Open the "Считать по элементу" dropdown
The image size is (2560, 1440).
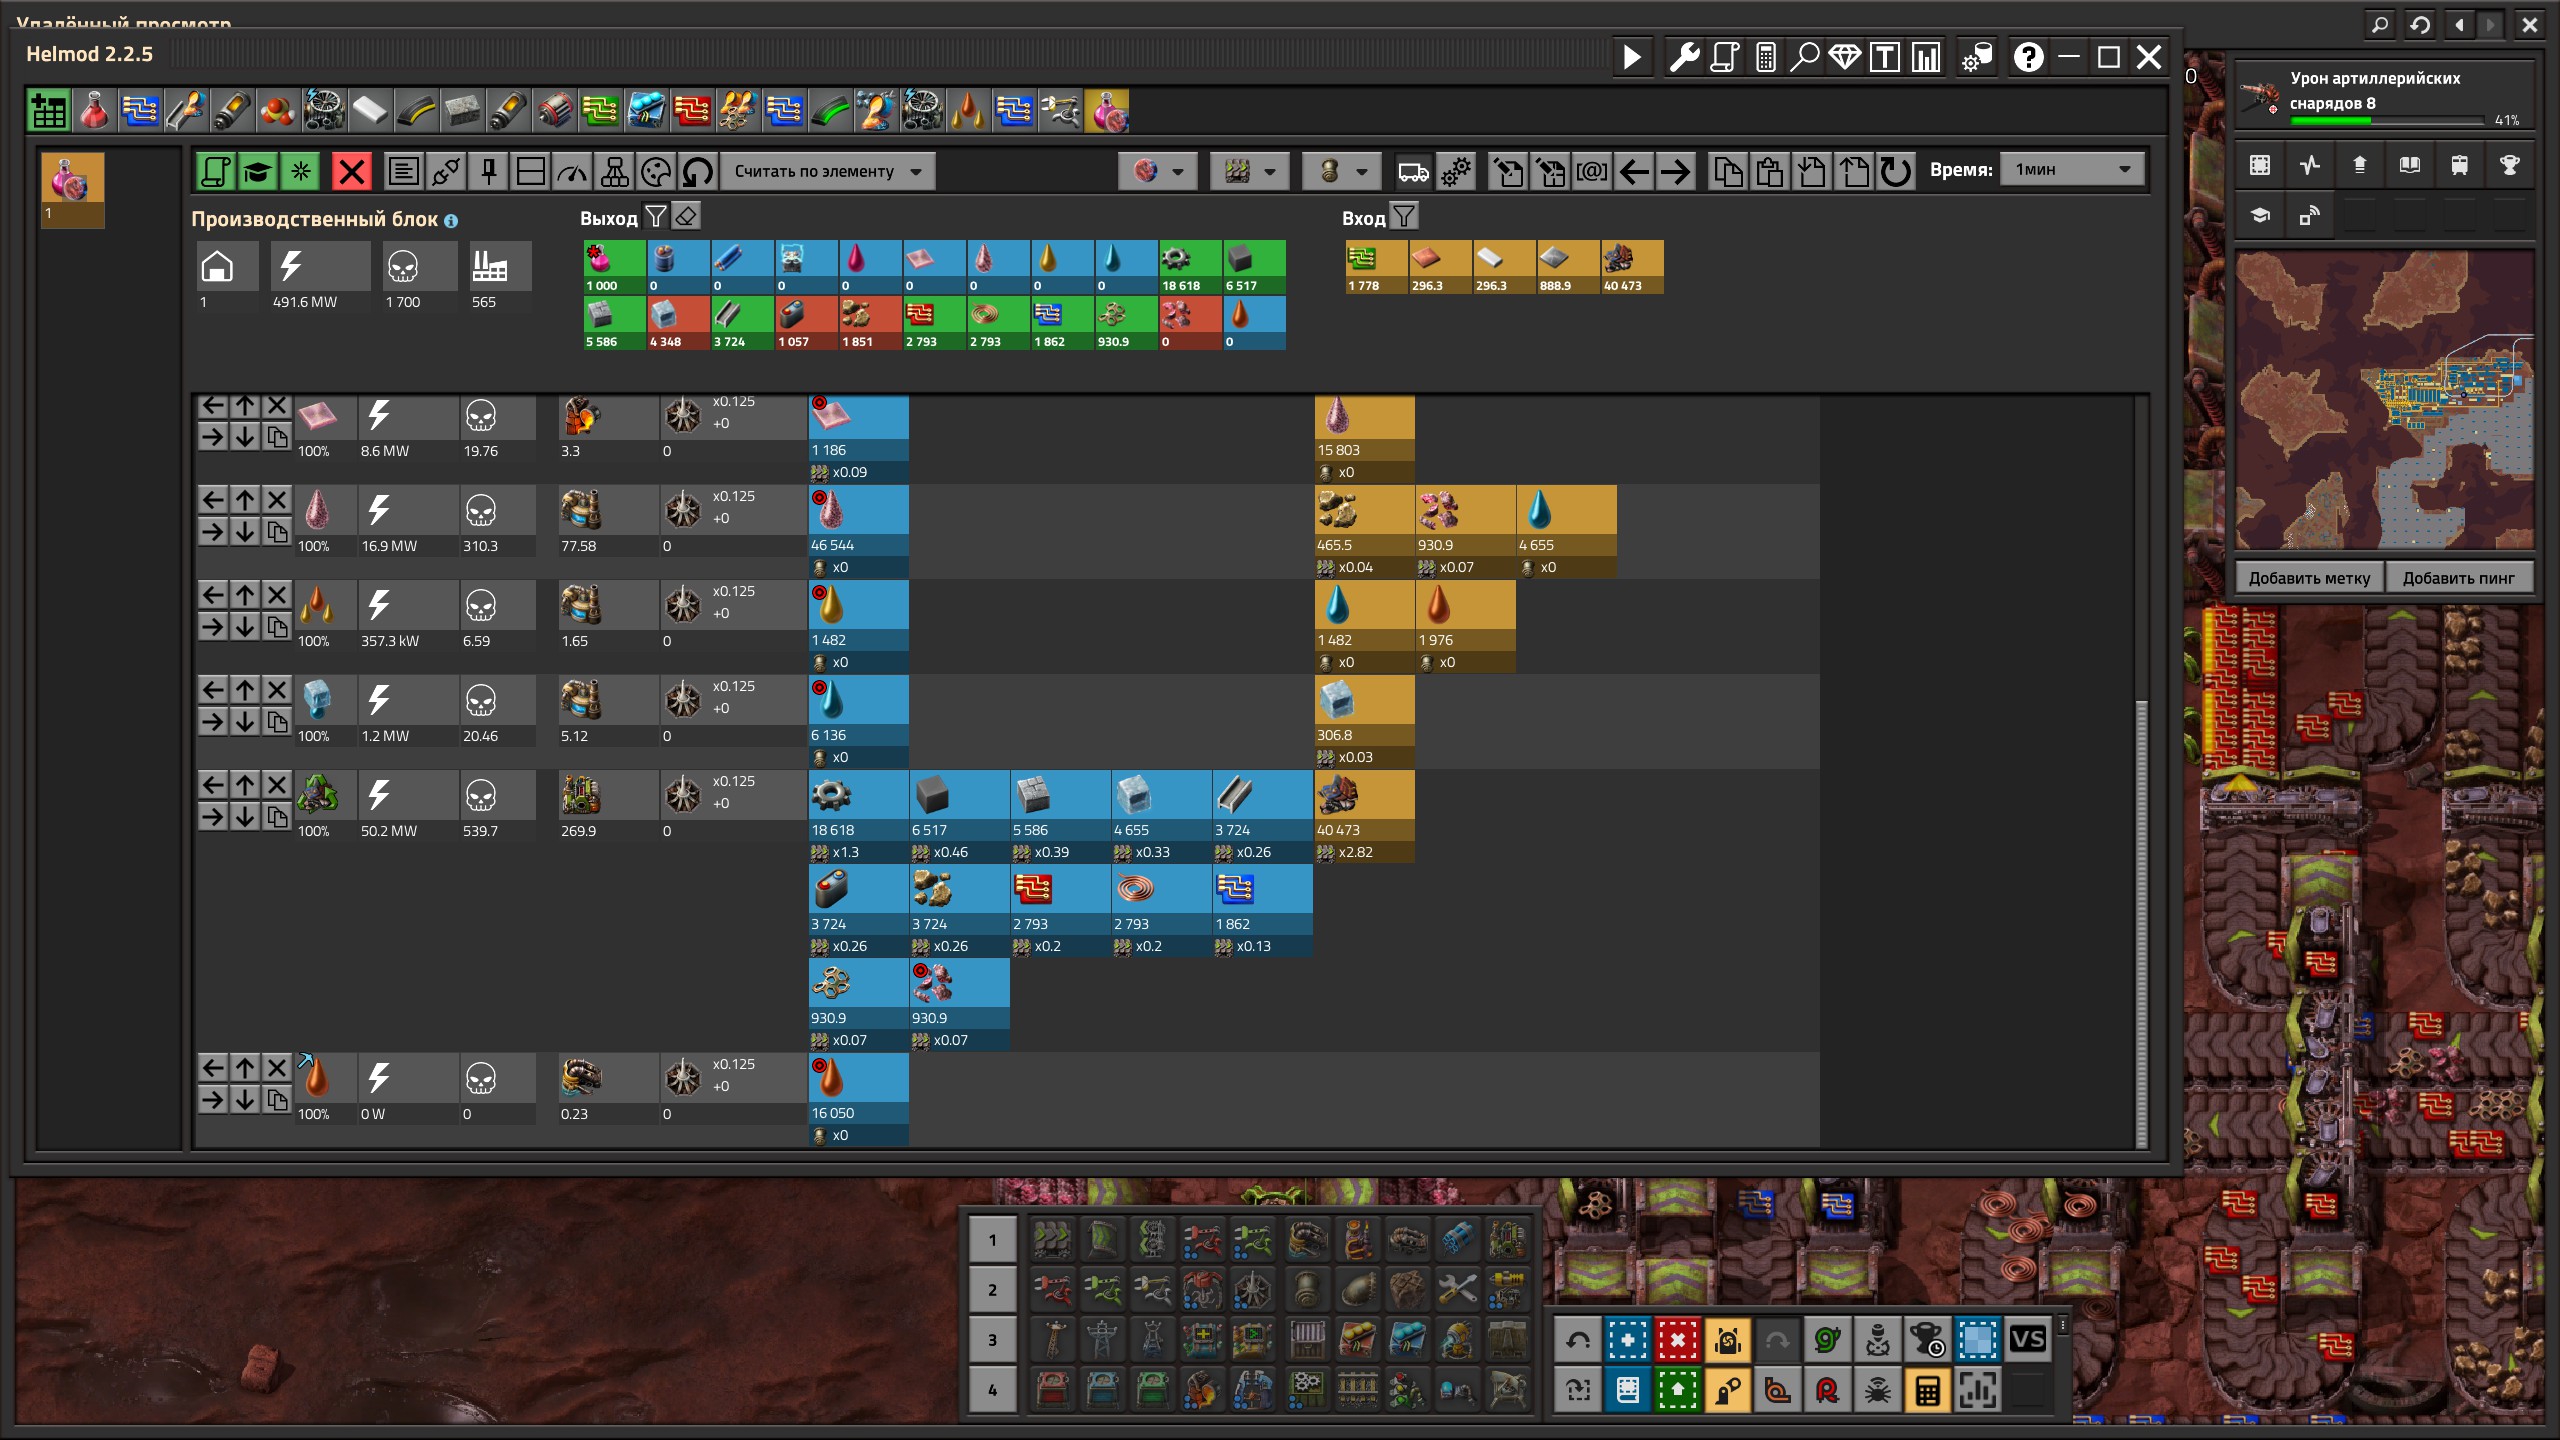[828, 172]
